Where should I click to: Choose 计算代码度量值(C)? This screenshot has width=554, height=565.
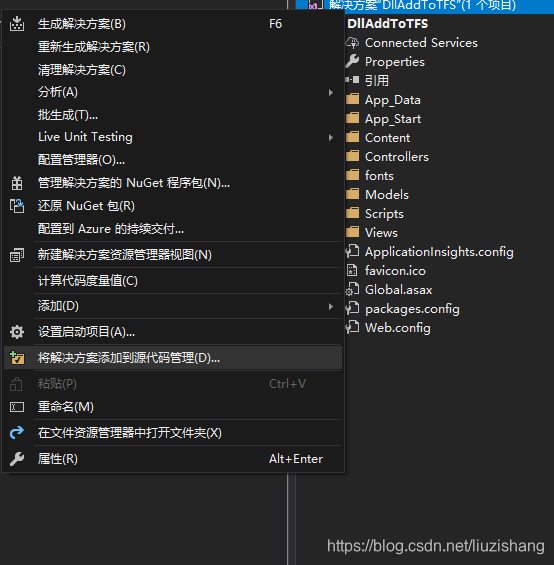pyautogui.click(x=172, y=281)
